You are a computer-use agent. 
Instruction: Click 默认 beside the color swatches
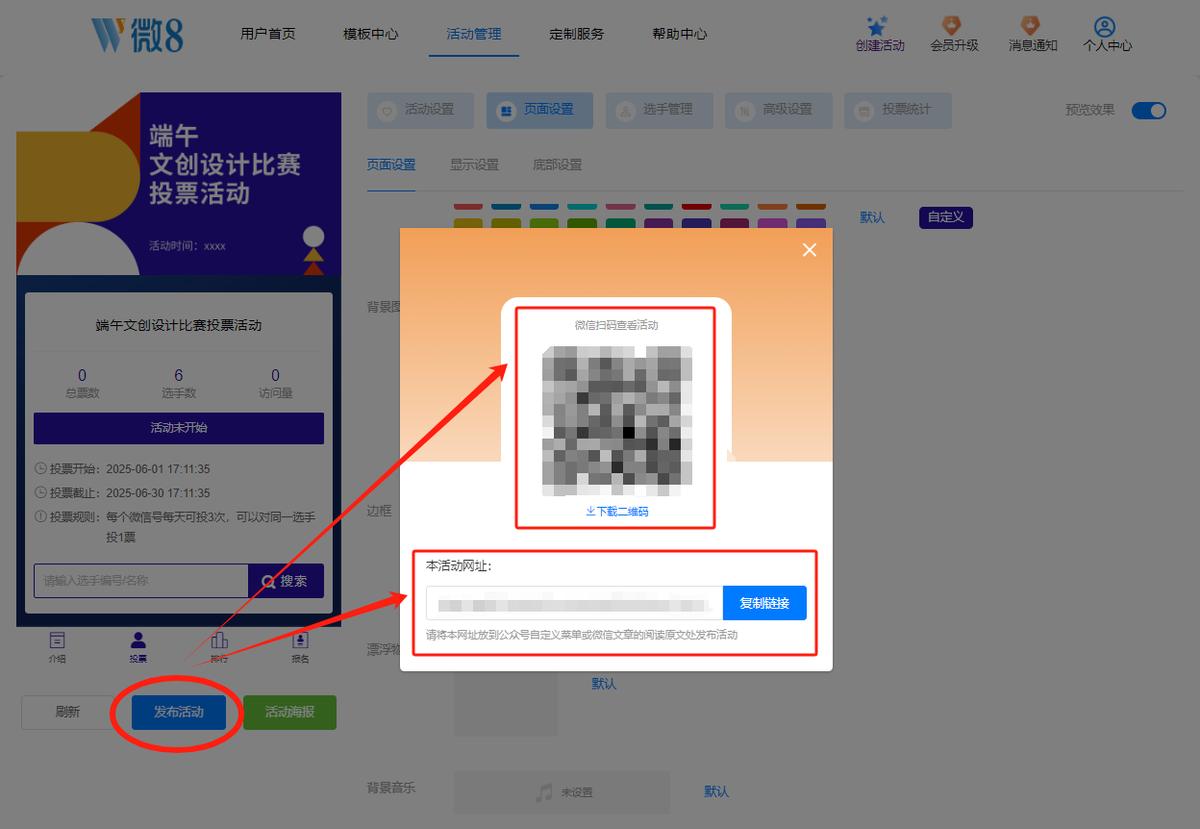click(872, 217)
